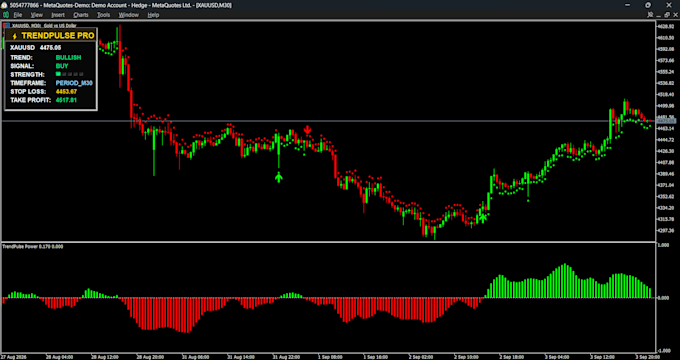Click the XAUUSD price 4475.05 in panel
This screenshot has width=680, height=360.
click(x=35, y=48)
